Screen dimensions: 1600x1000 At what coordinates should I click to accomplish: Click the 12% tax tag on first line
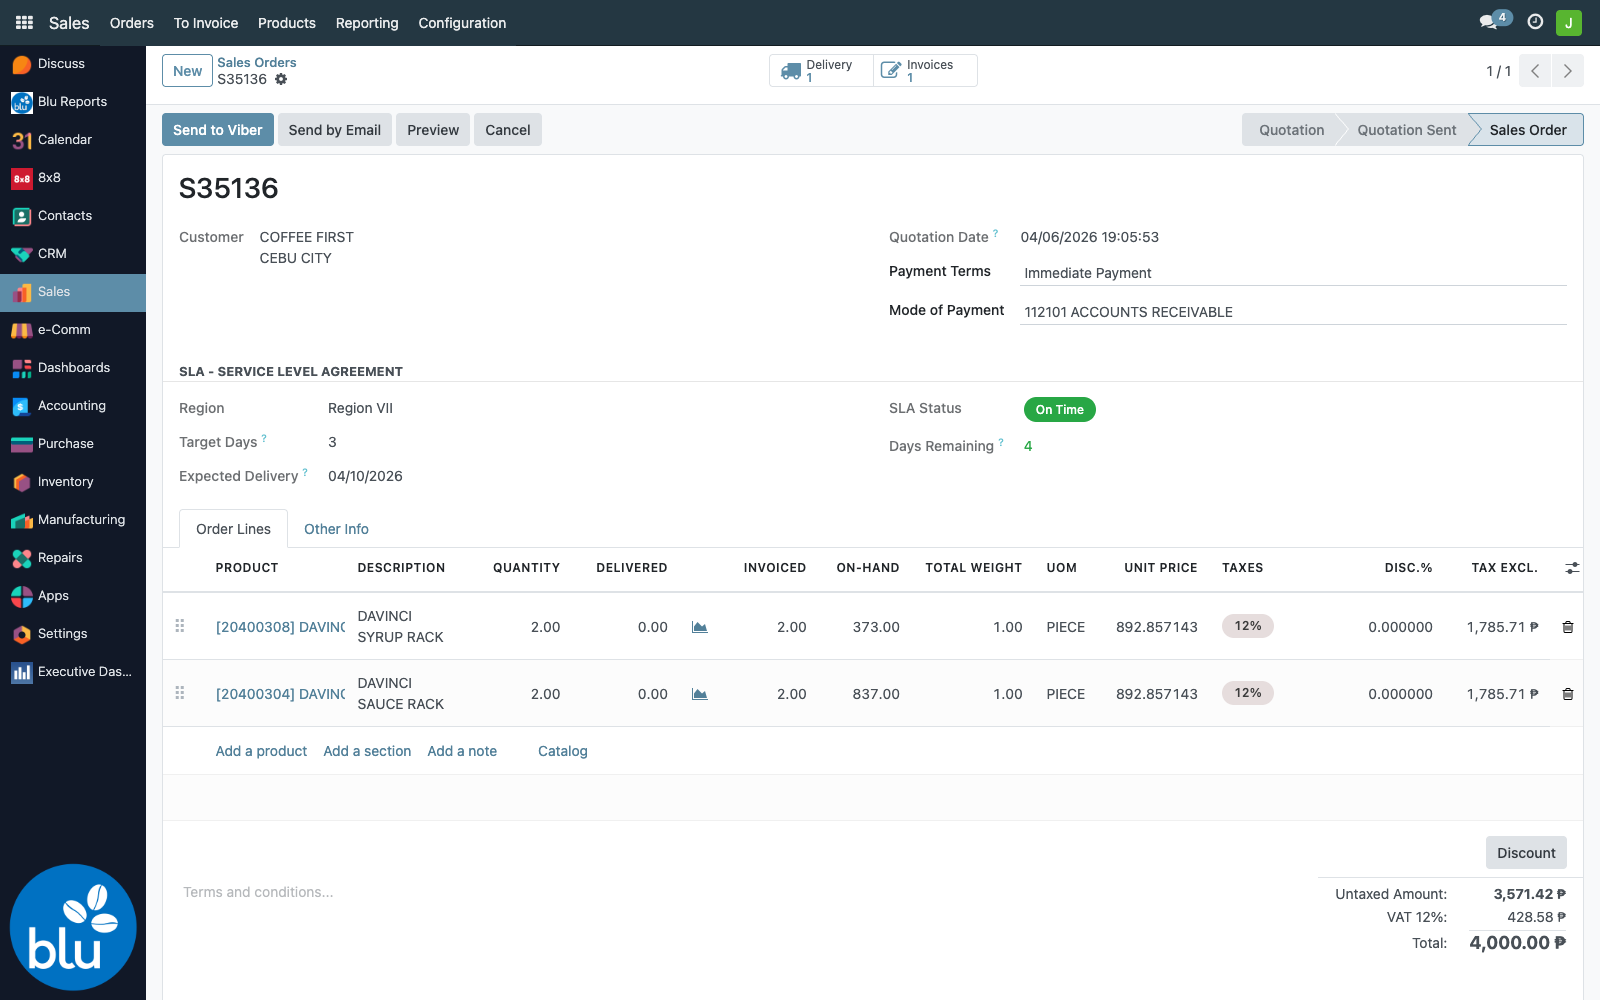click(x=1248, y=626)
